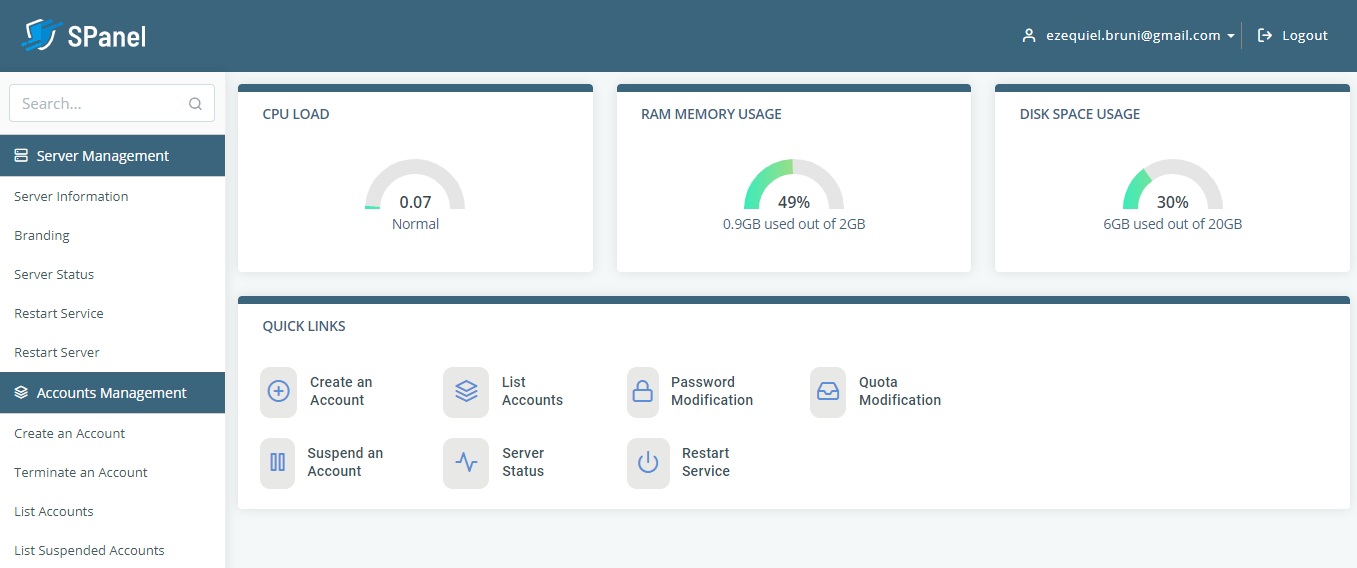Viewport: 1357px width, 568px height.
Task: Click the Quota Modification quick link text
Action: 900,391
